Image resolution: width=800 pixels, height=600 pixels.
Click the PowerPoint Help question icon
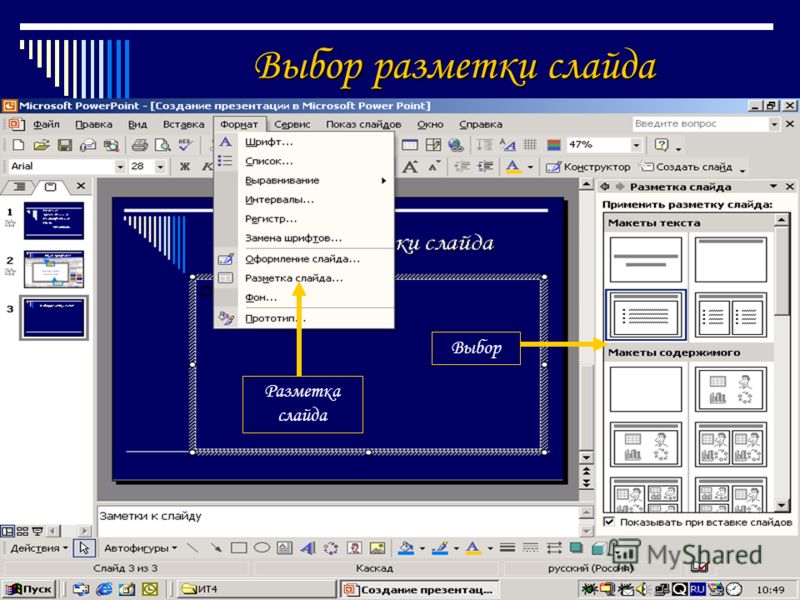click(x=661, y=145)
